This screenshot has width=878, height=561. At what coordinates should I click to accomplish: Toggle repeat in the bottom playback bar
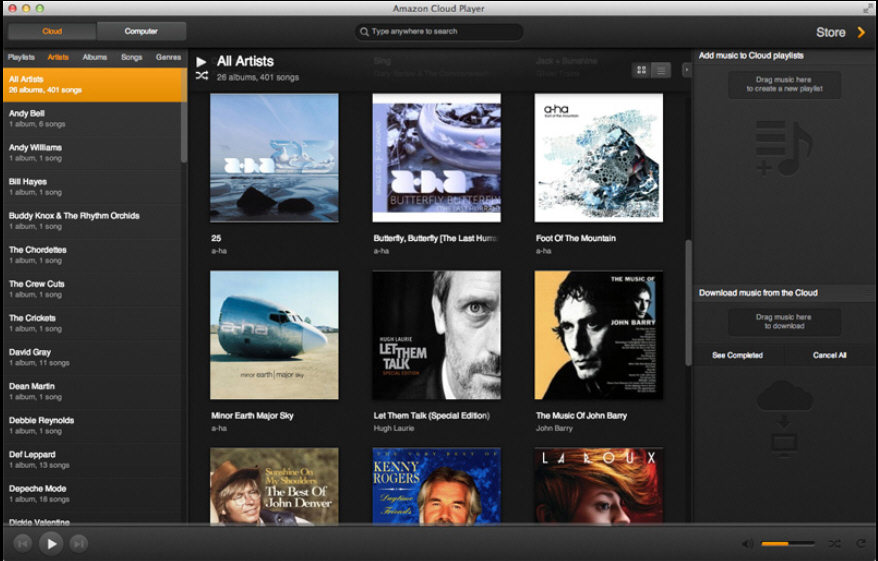tap(860, 544)
